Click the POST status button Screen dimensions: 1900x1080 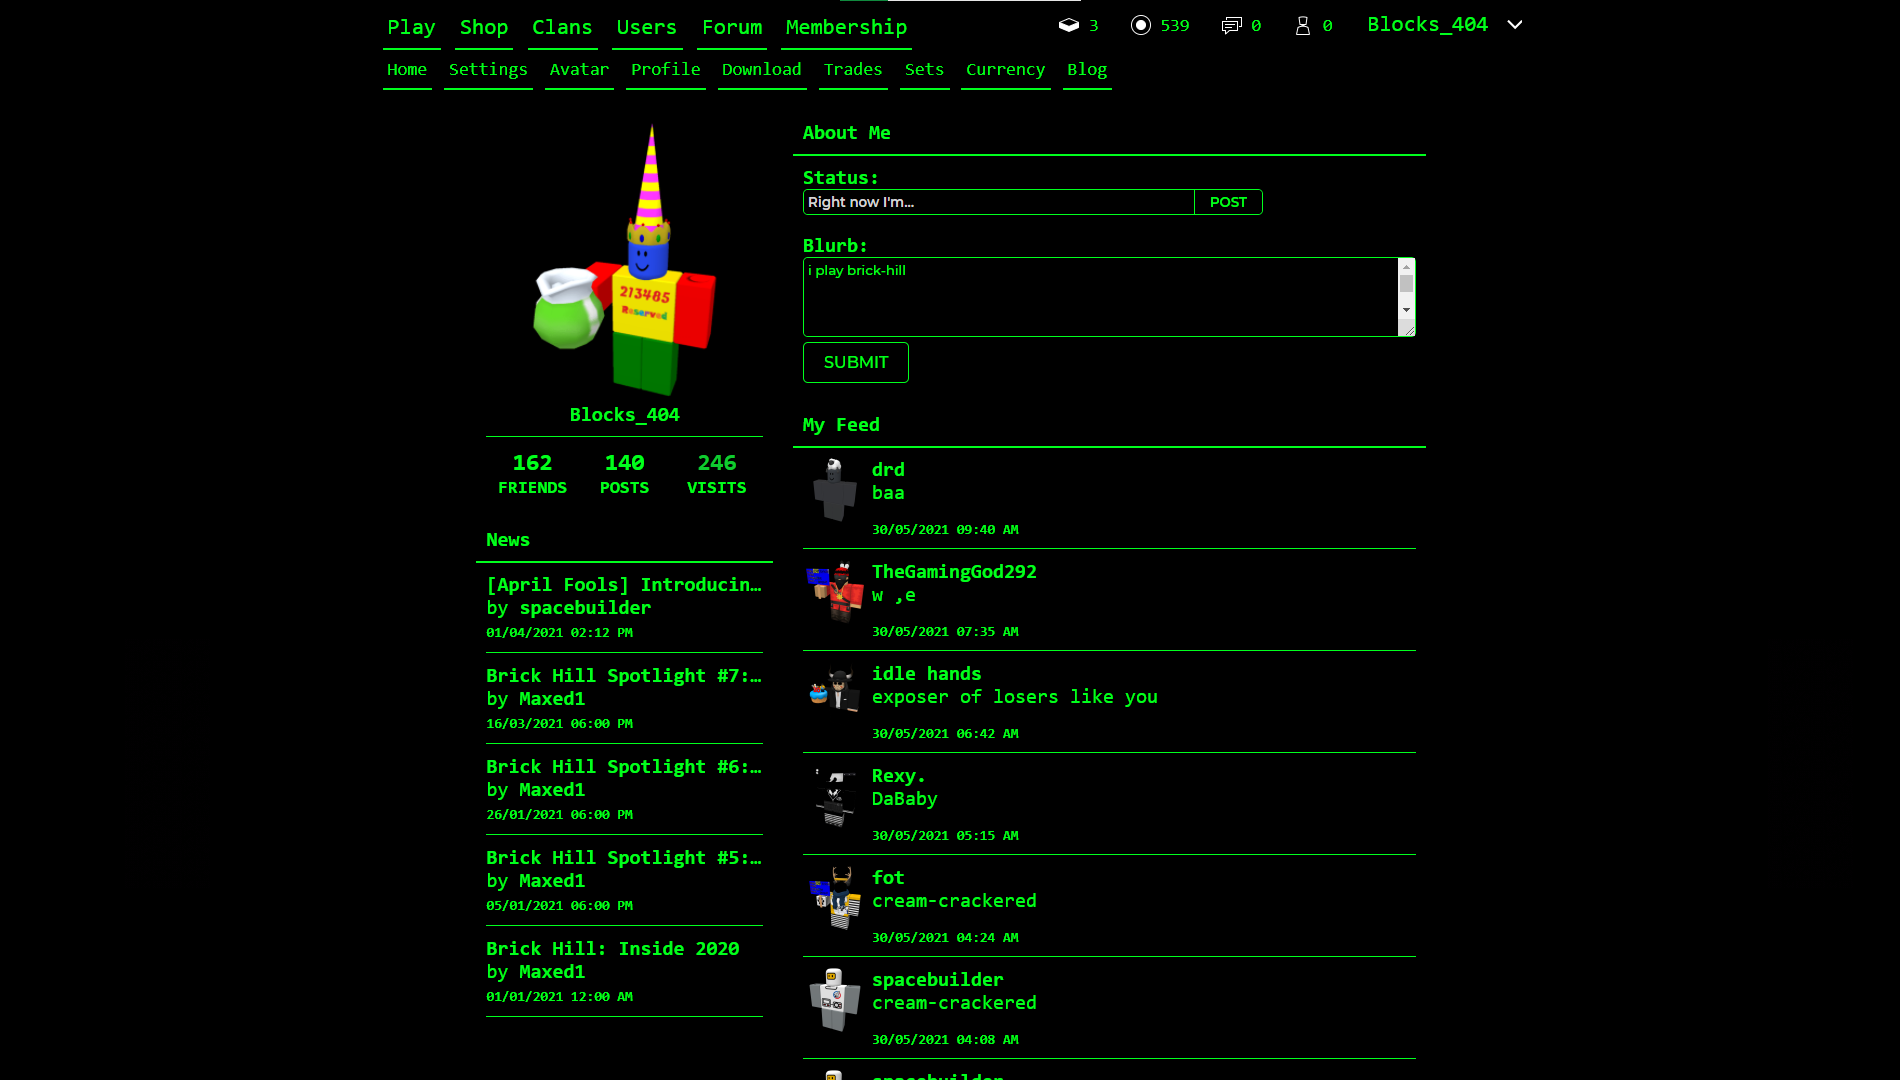tap(1228, 202)
